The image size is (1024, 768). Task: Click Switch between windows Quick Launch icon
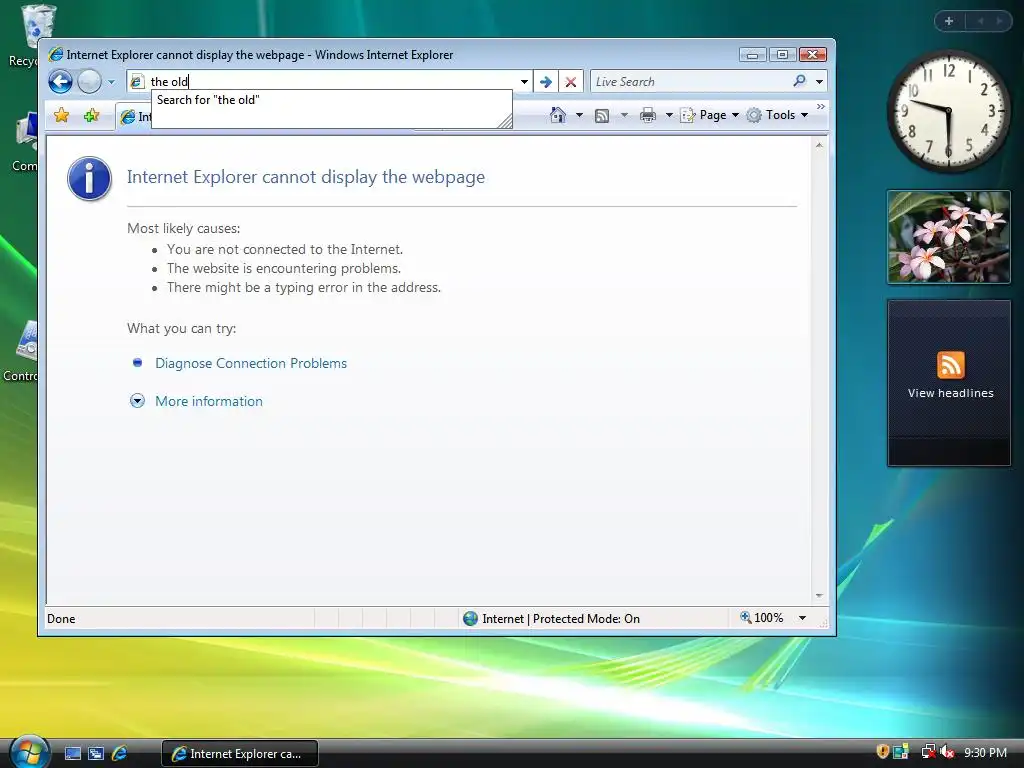96,754
